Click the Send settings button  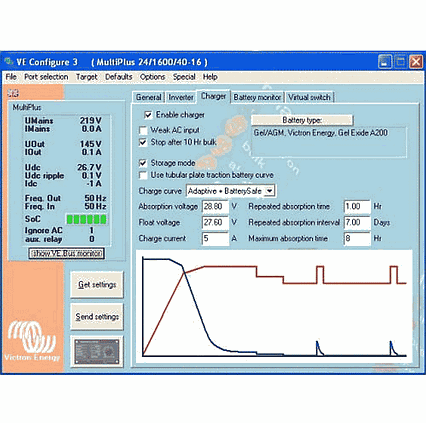click(x=97, y=316)
